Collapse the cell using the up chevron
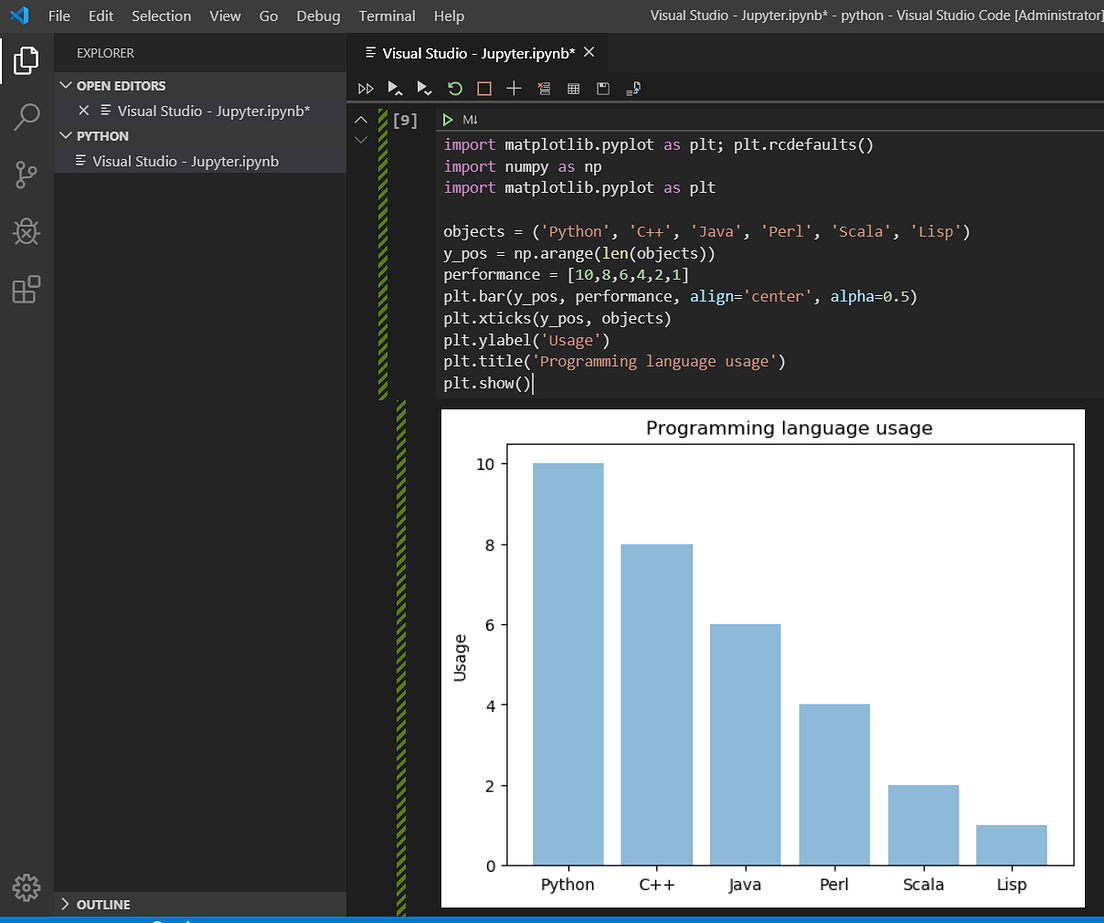 [361, 119]
